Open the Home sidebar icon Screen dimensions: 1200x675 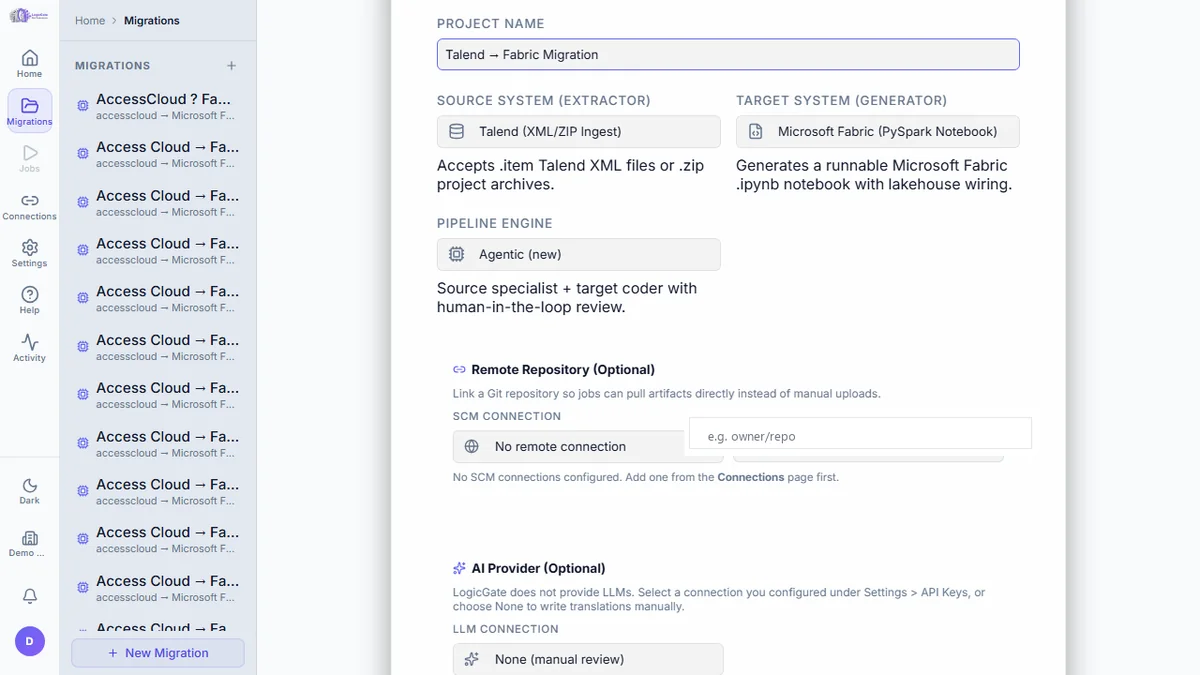pyautogui.click(x=29, y=63)
